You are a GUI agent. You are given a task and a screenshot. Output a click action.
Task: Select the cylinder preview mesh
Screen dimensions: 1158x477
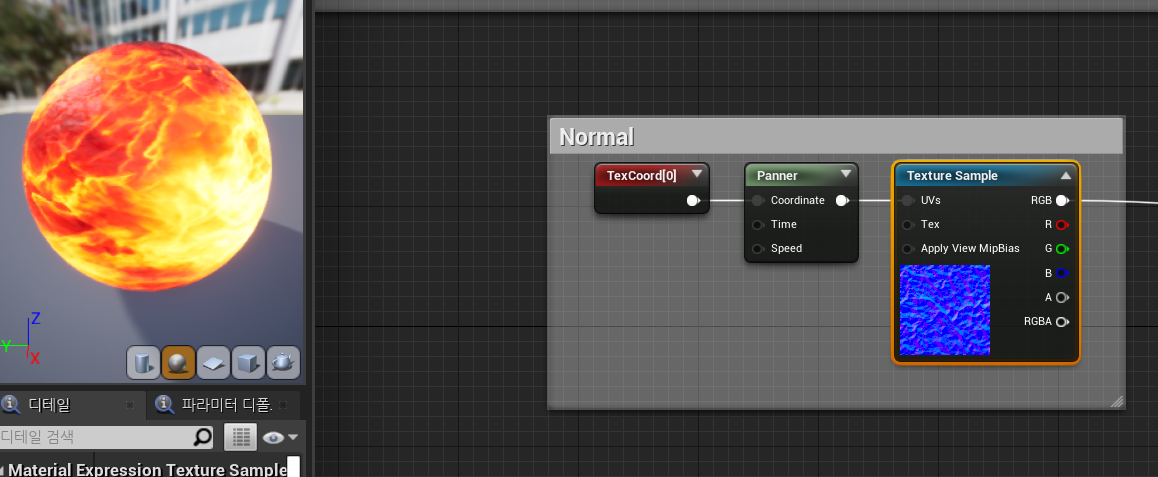[143, 363]
